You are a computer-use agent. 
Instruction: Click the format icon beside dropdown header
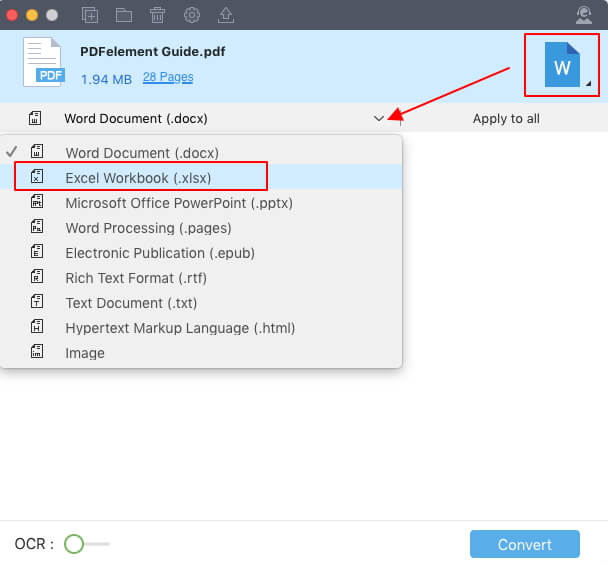35,118
